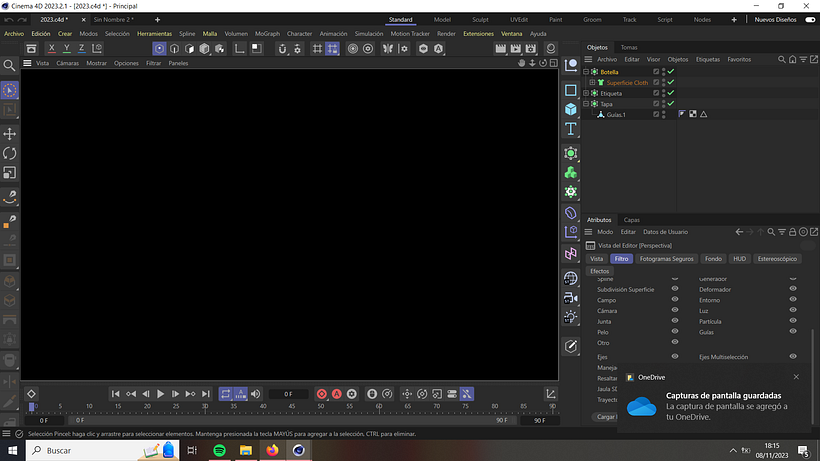Viewport: 820px width, 461px height.
Task: Toggle X axis lock in toolbar
Action: click(x=52, y=48)
